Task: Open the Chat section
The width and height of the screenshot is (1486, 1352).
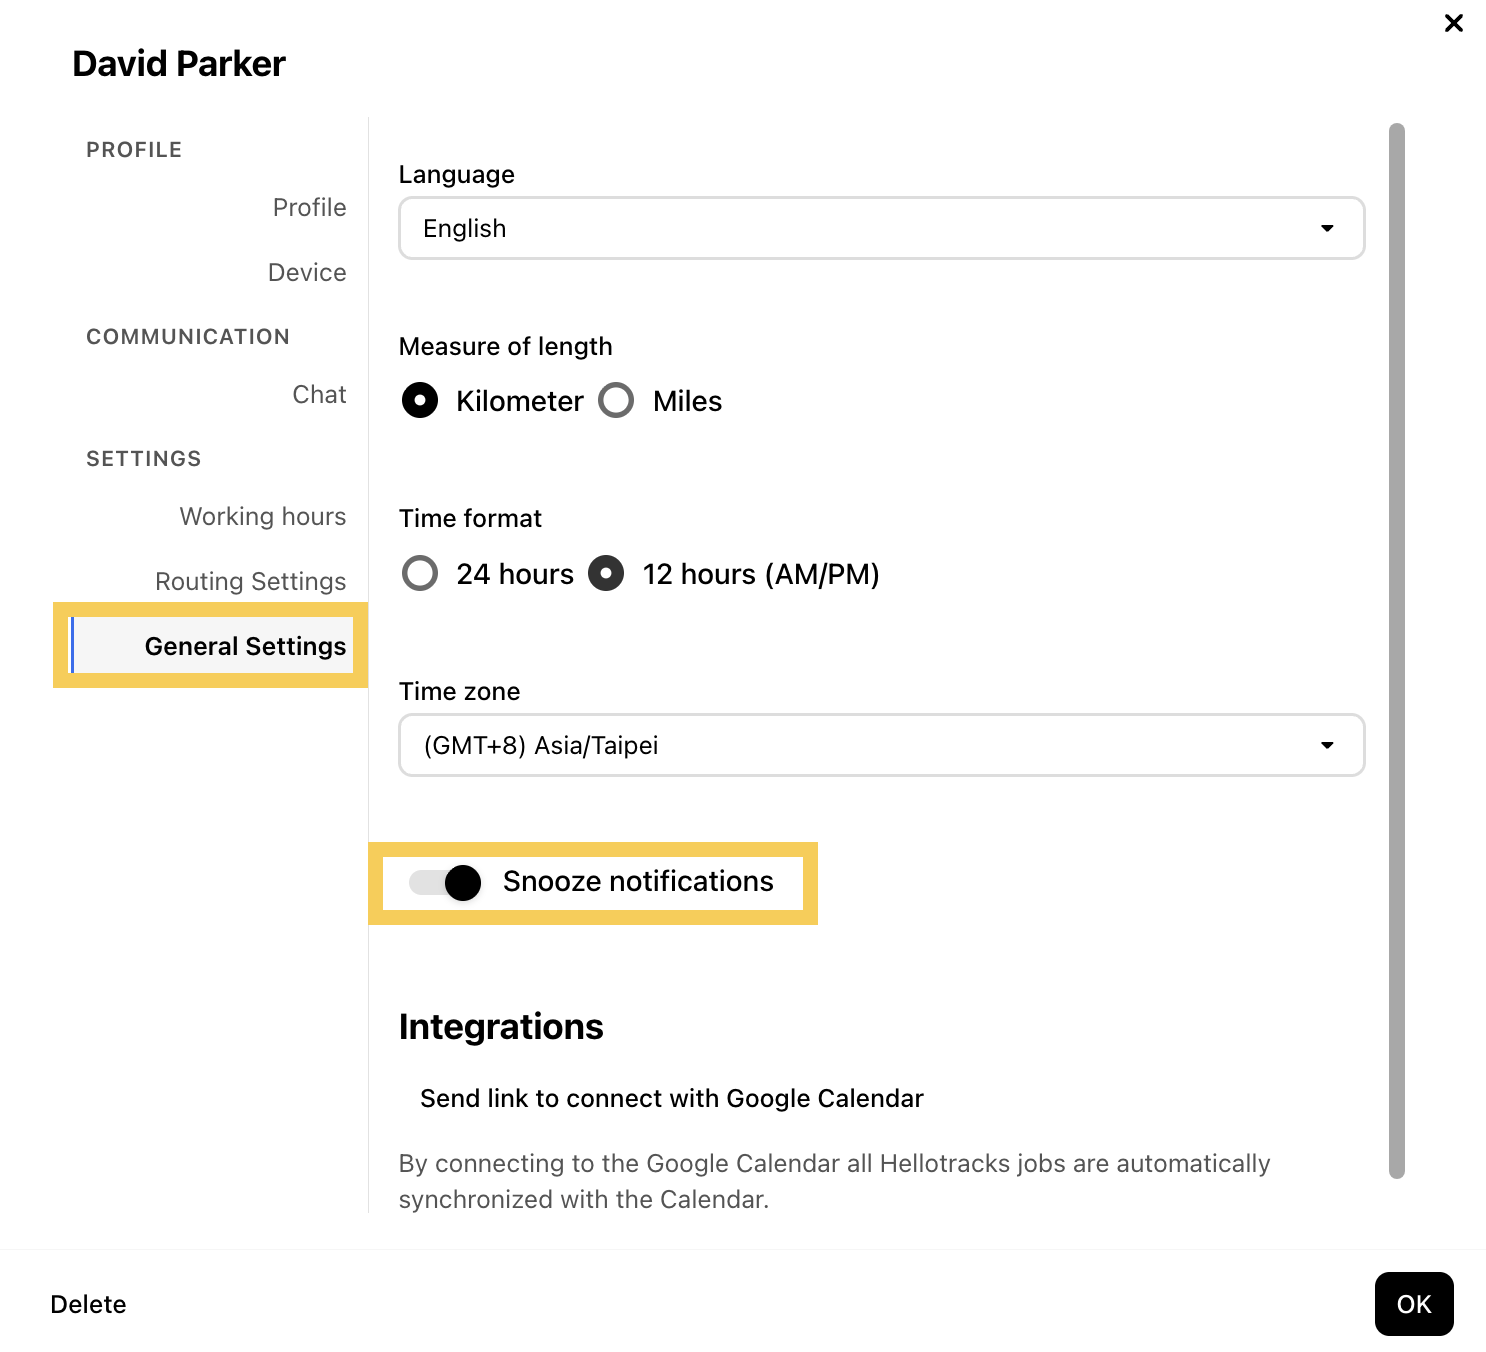Action: 319,395
